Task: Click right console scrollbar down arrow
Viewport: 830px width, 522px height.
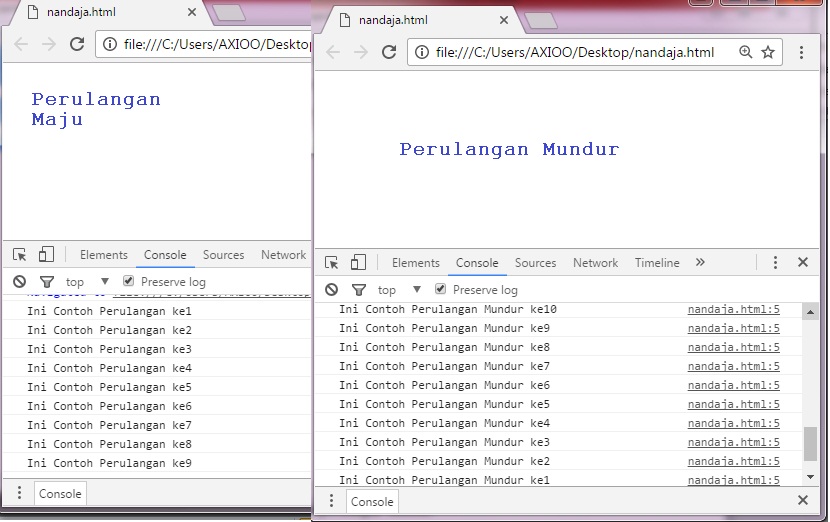Action: pos(810,477)
